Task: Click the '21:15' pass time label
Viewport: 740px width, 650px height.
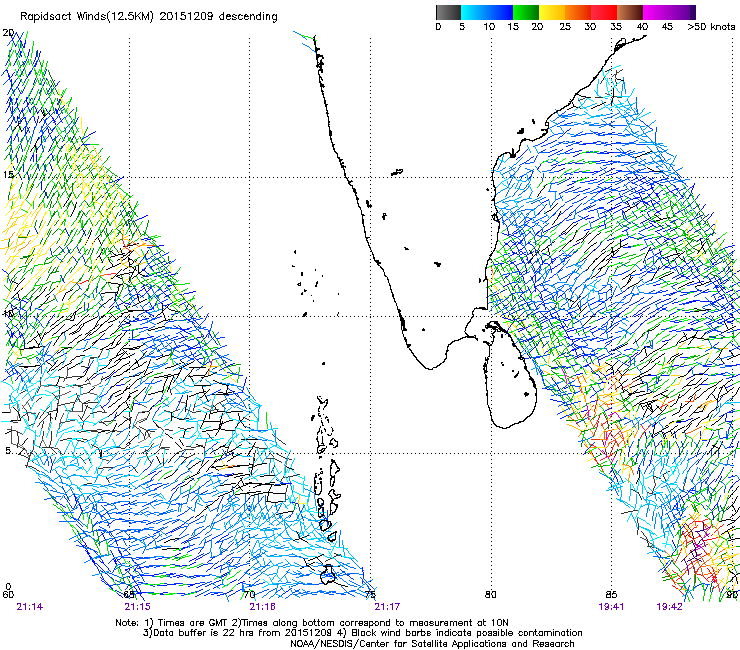Action: pyautogui.click(x=137, y=607)
